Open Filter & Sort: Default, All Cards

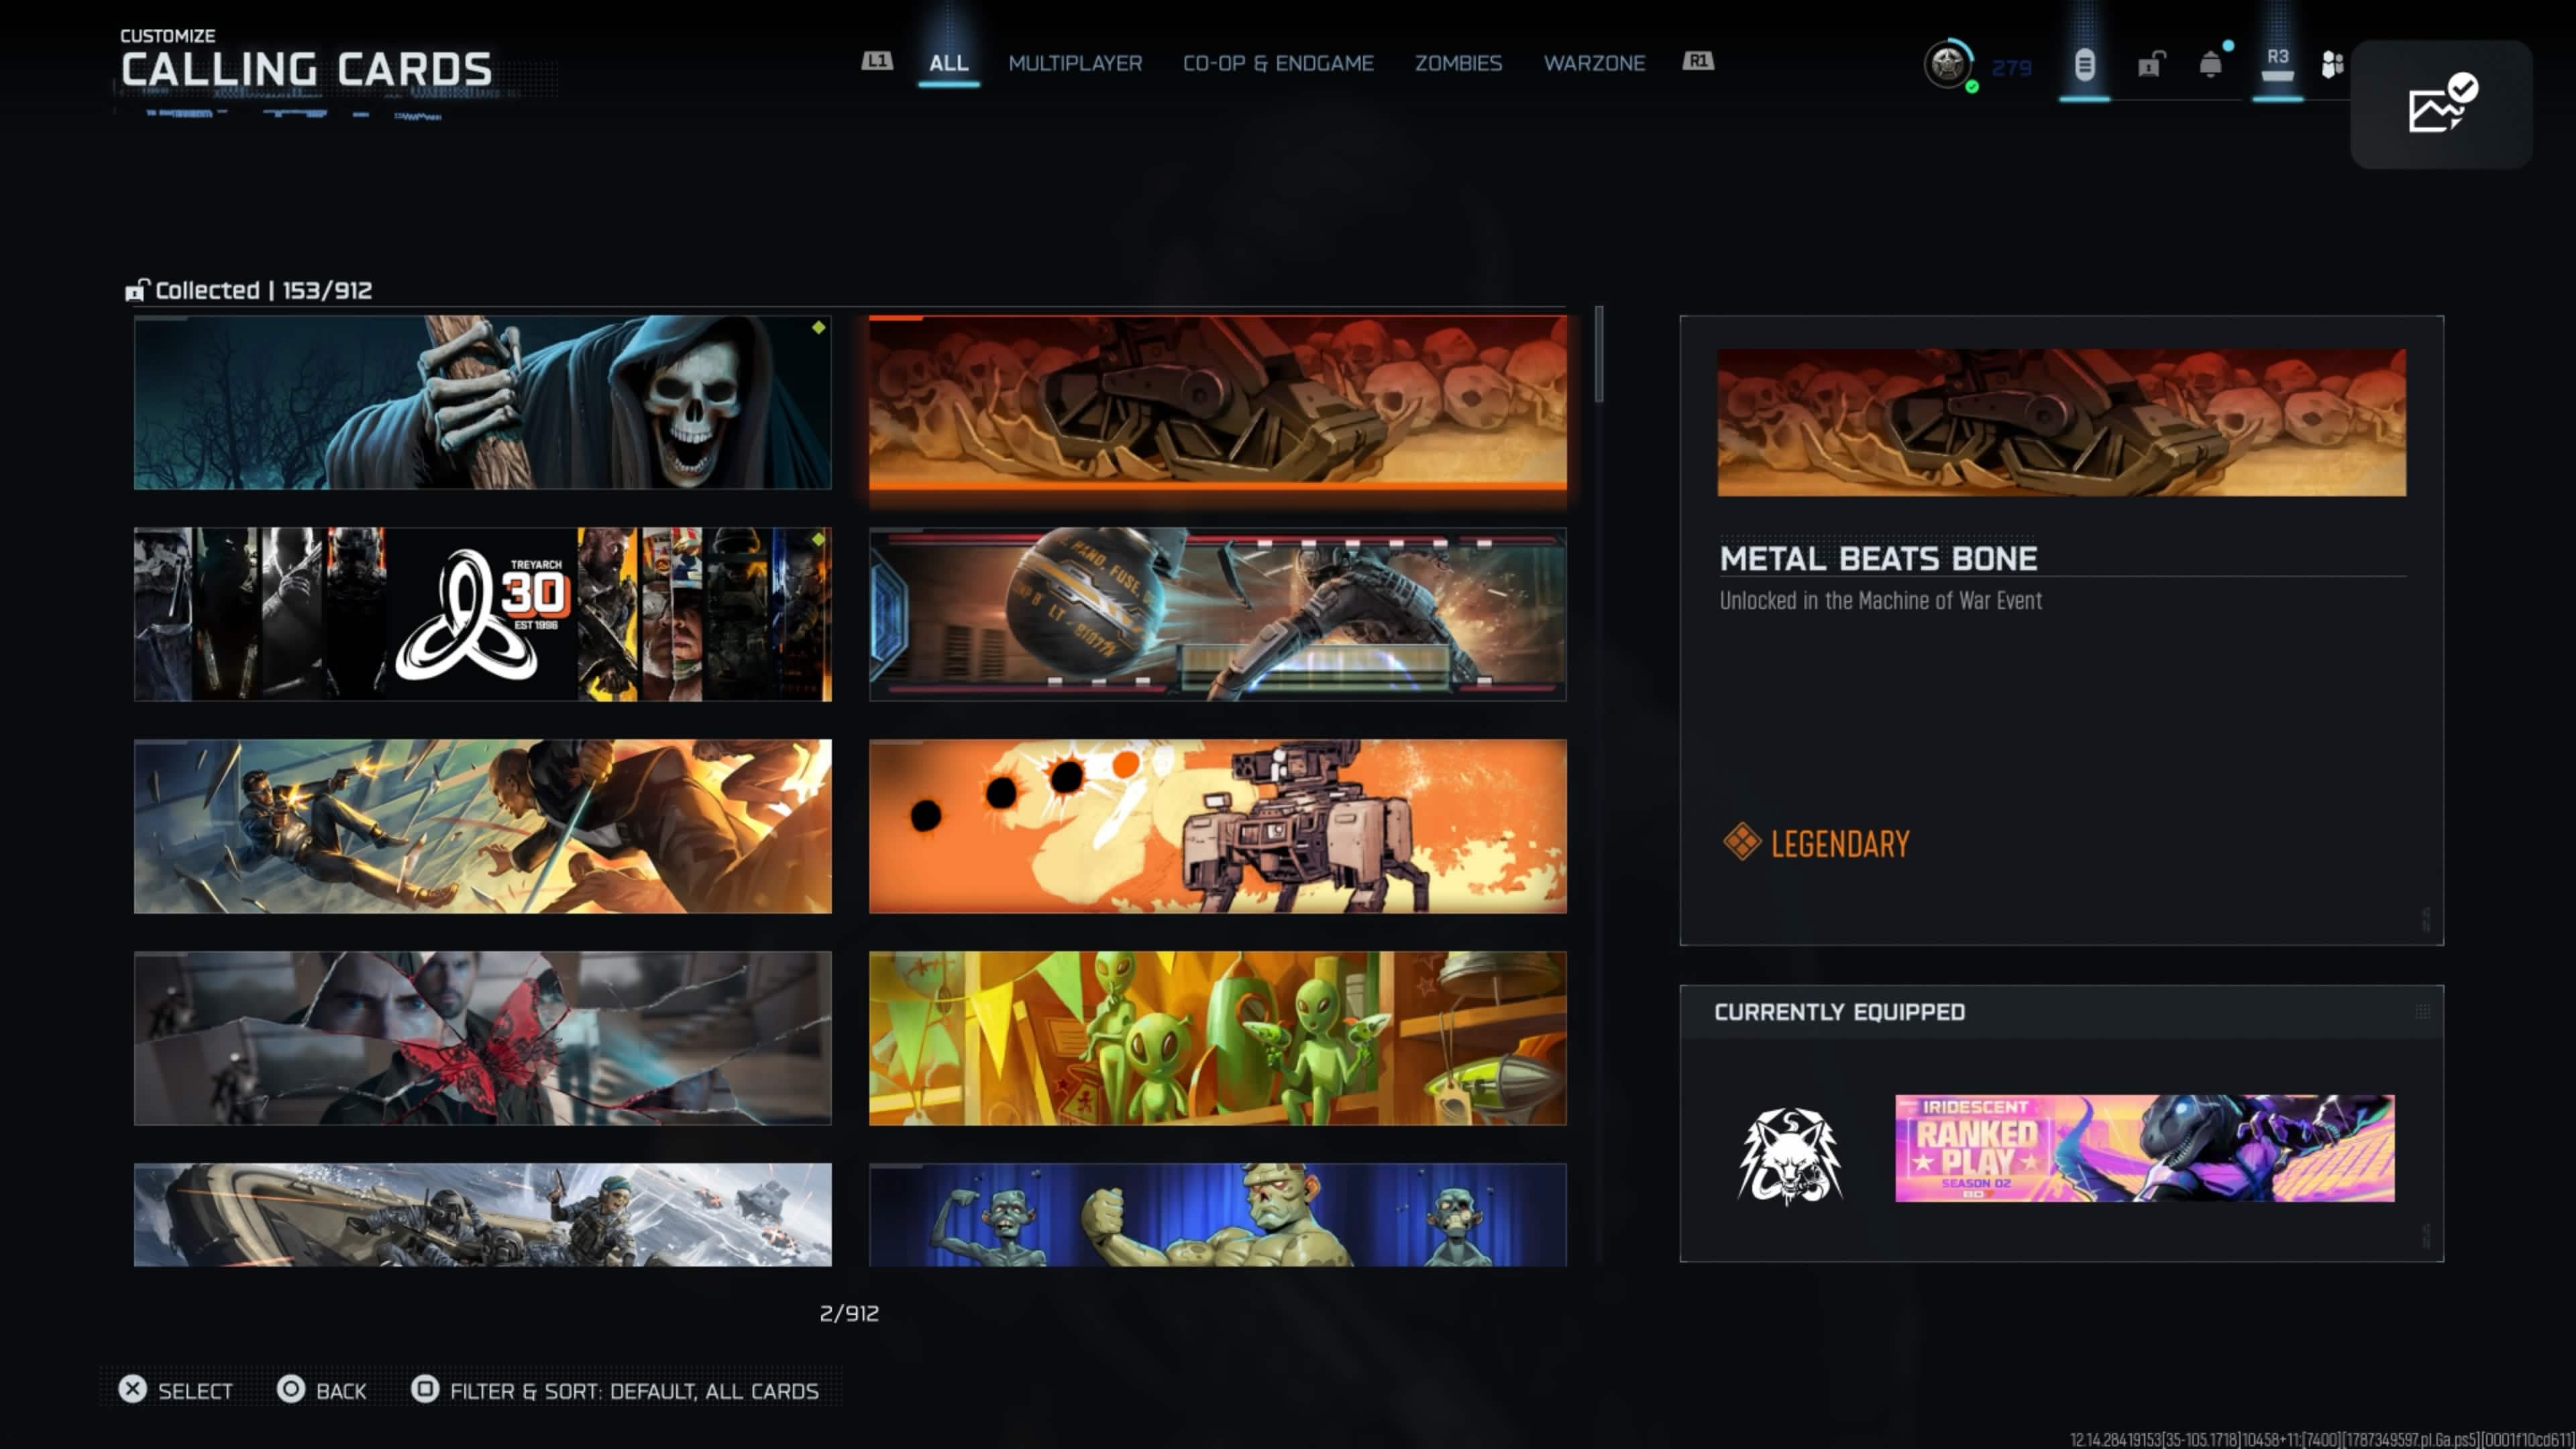(634, 1391)
